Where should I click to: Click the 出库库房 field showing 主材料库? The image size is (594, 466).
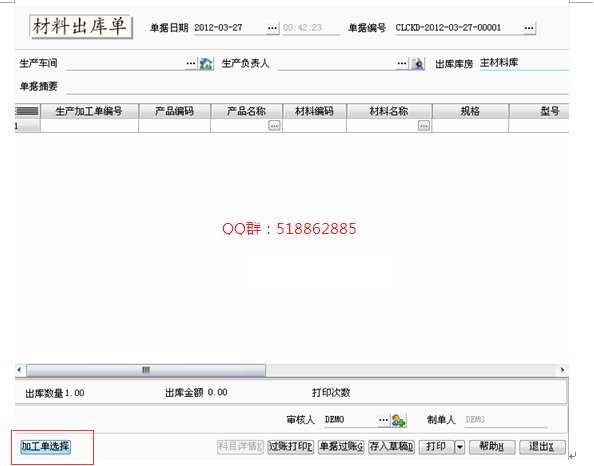(524, 63)
